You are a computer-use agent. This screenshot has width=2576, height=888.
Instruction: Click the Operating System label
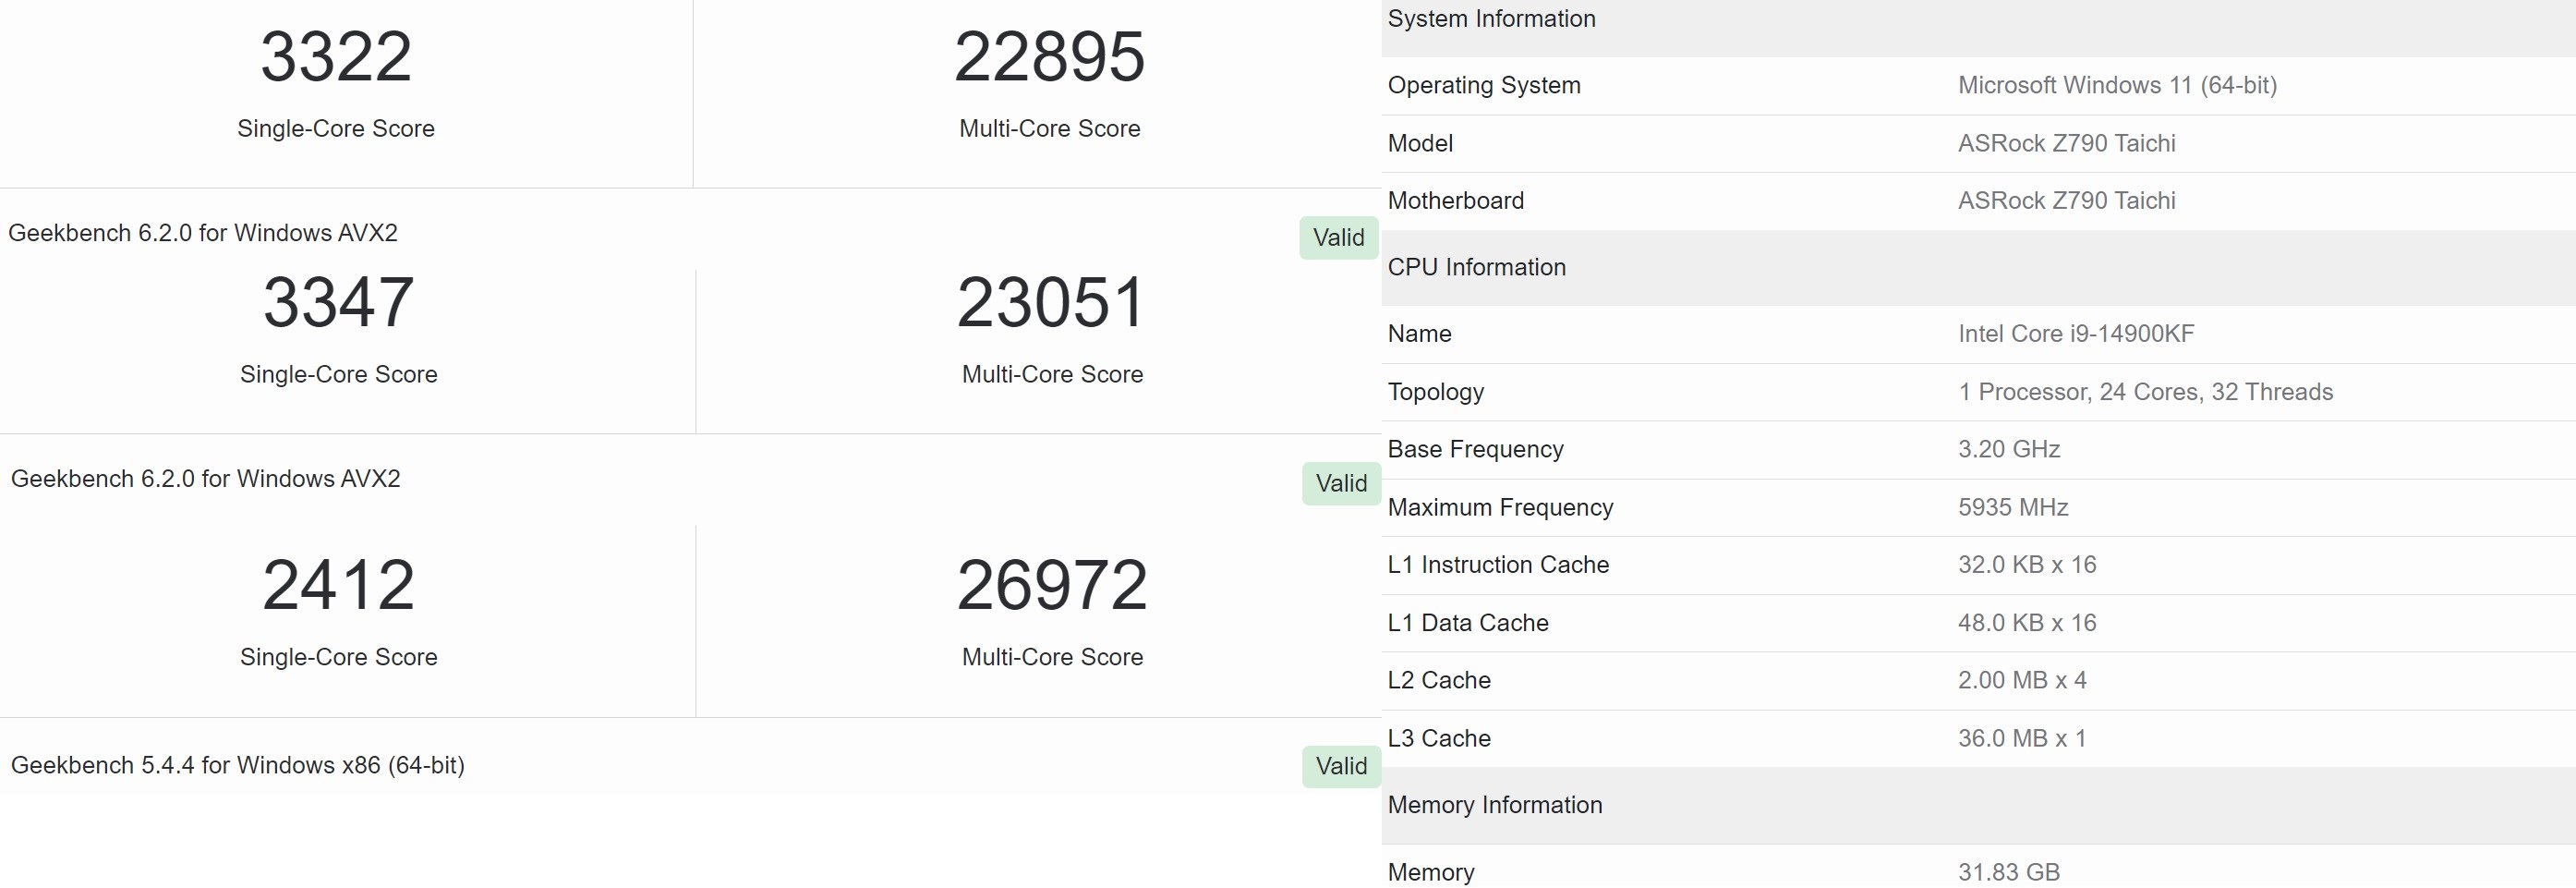coord(1484,85)
